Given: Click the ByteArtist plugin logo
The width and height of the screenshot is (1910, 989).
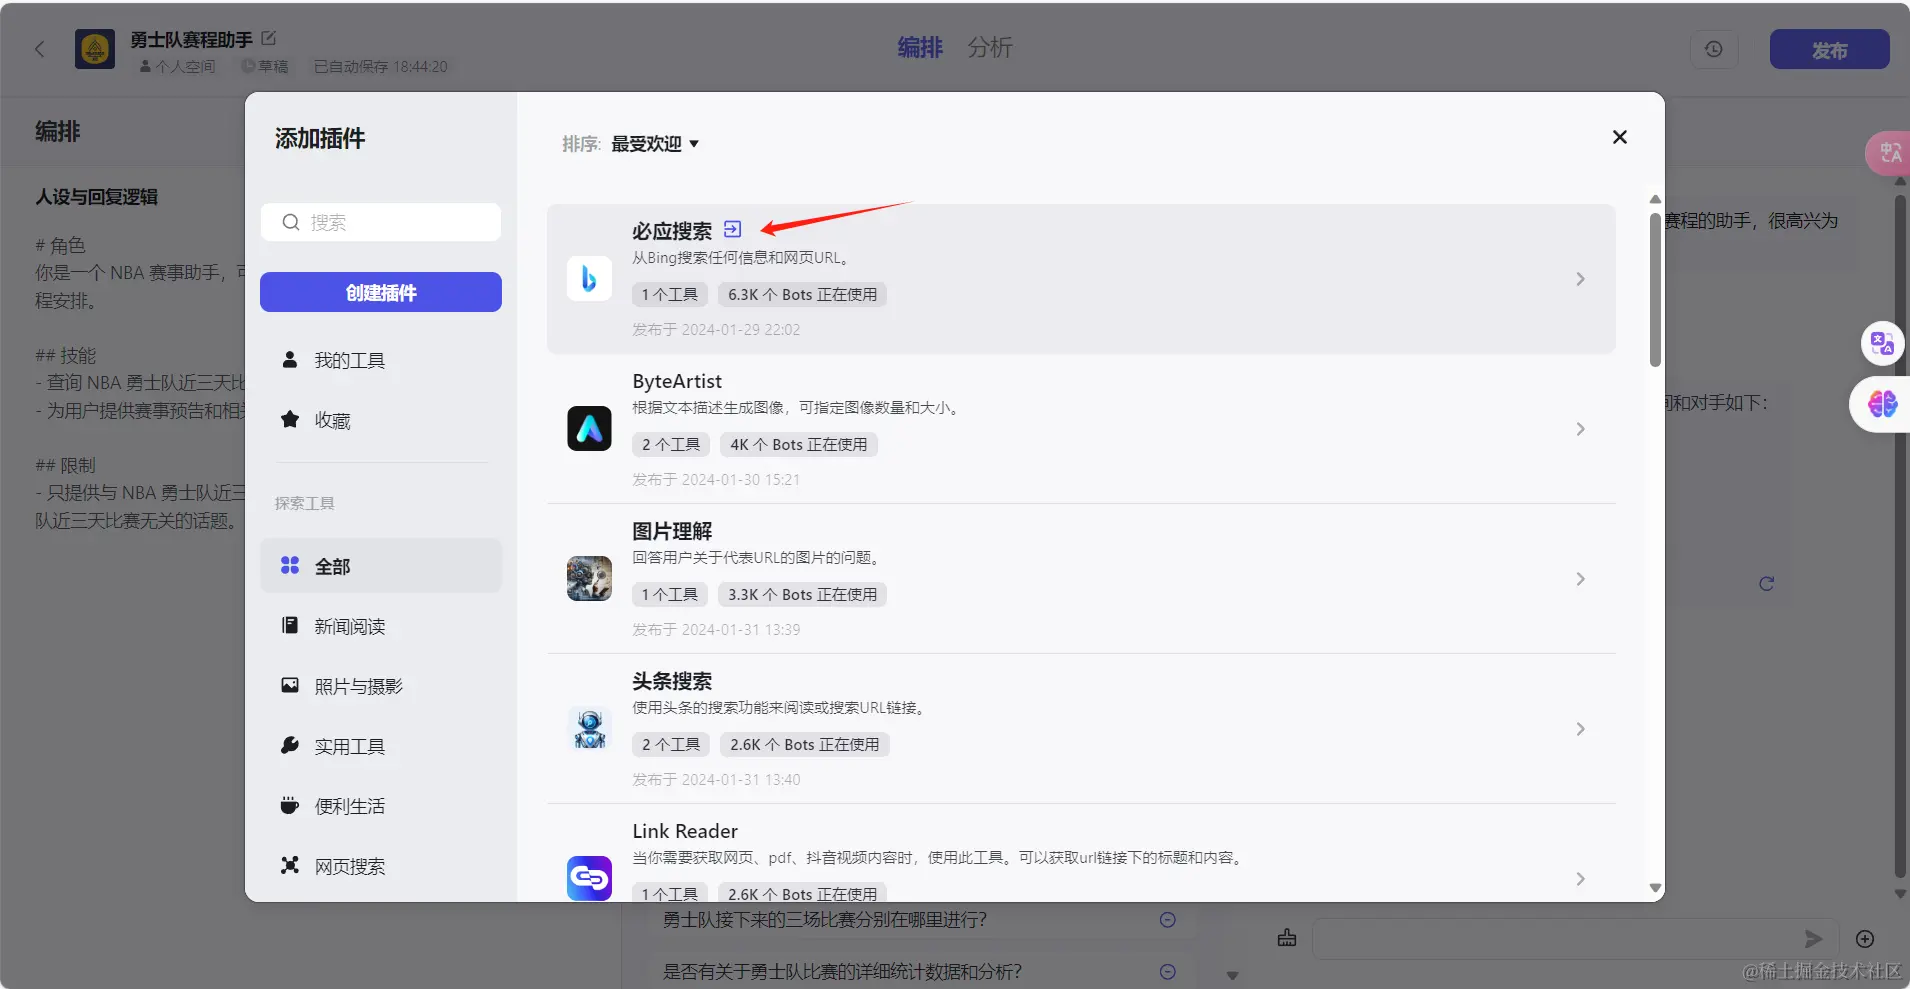Looking at the screenshot, I should 589,429.
